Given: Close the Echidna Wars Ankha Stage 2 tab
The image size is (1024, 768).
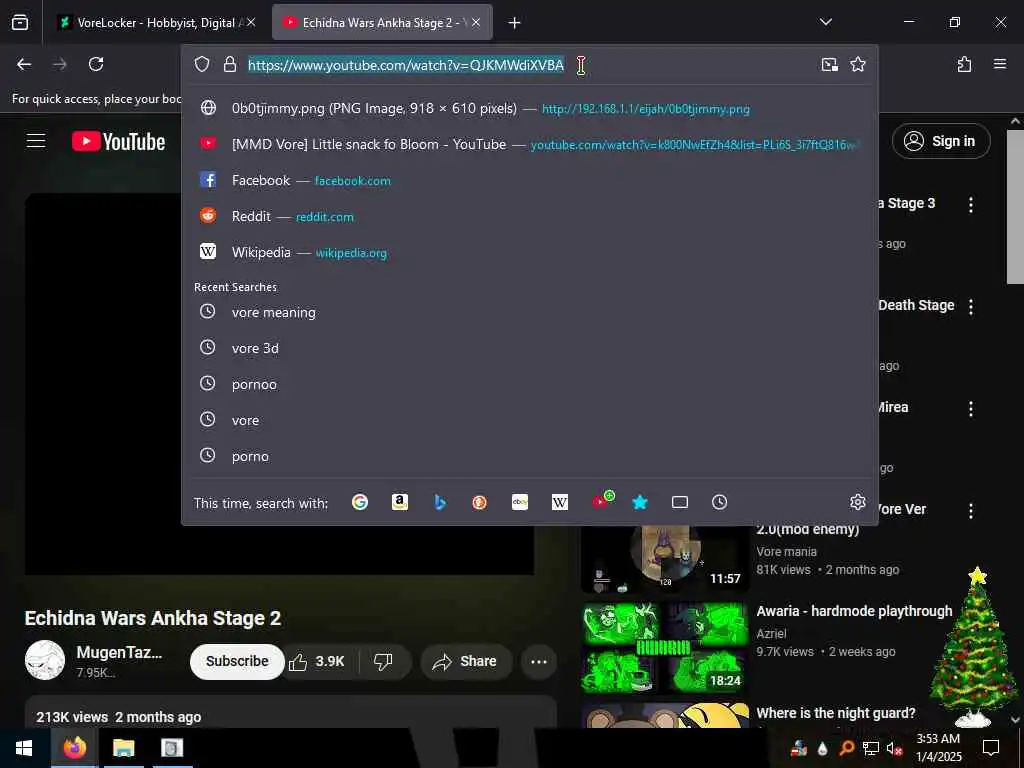Looking at the screenshot, I should pos(476,22).
